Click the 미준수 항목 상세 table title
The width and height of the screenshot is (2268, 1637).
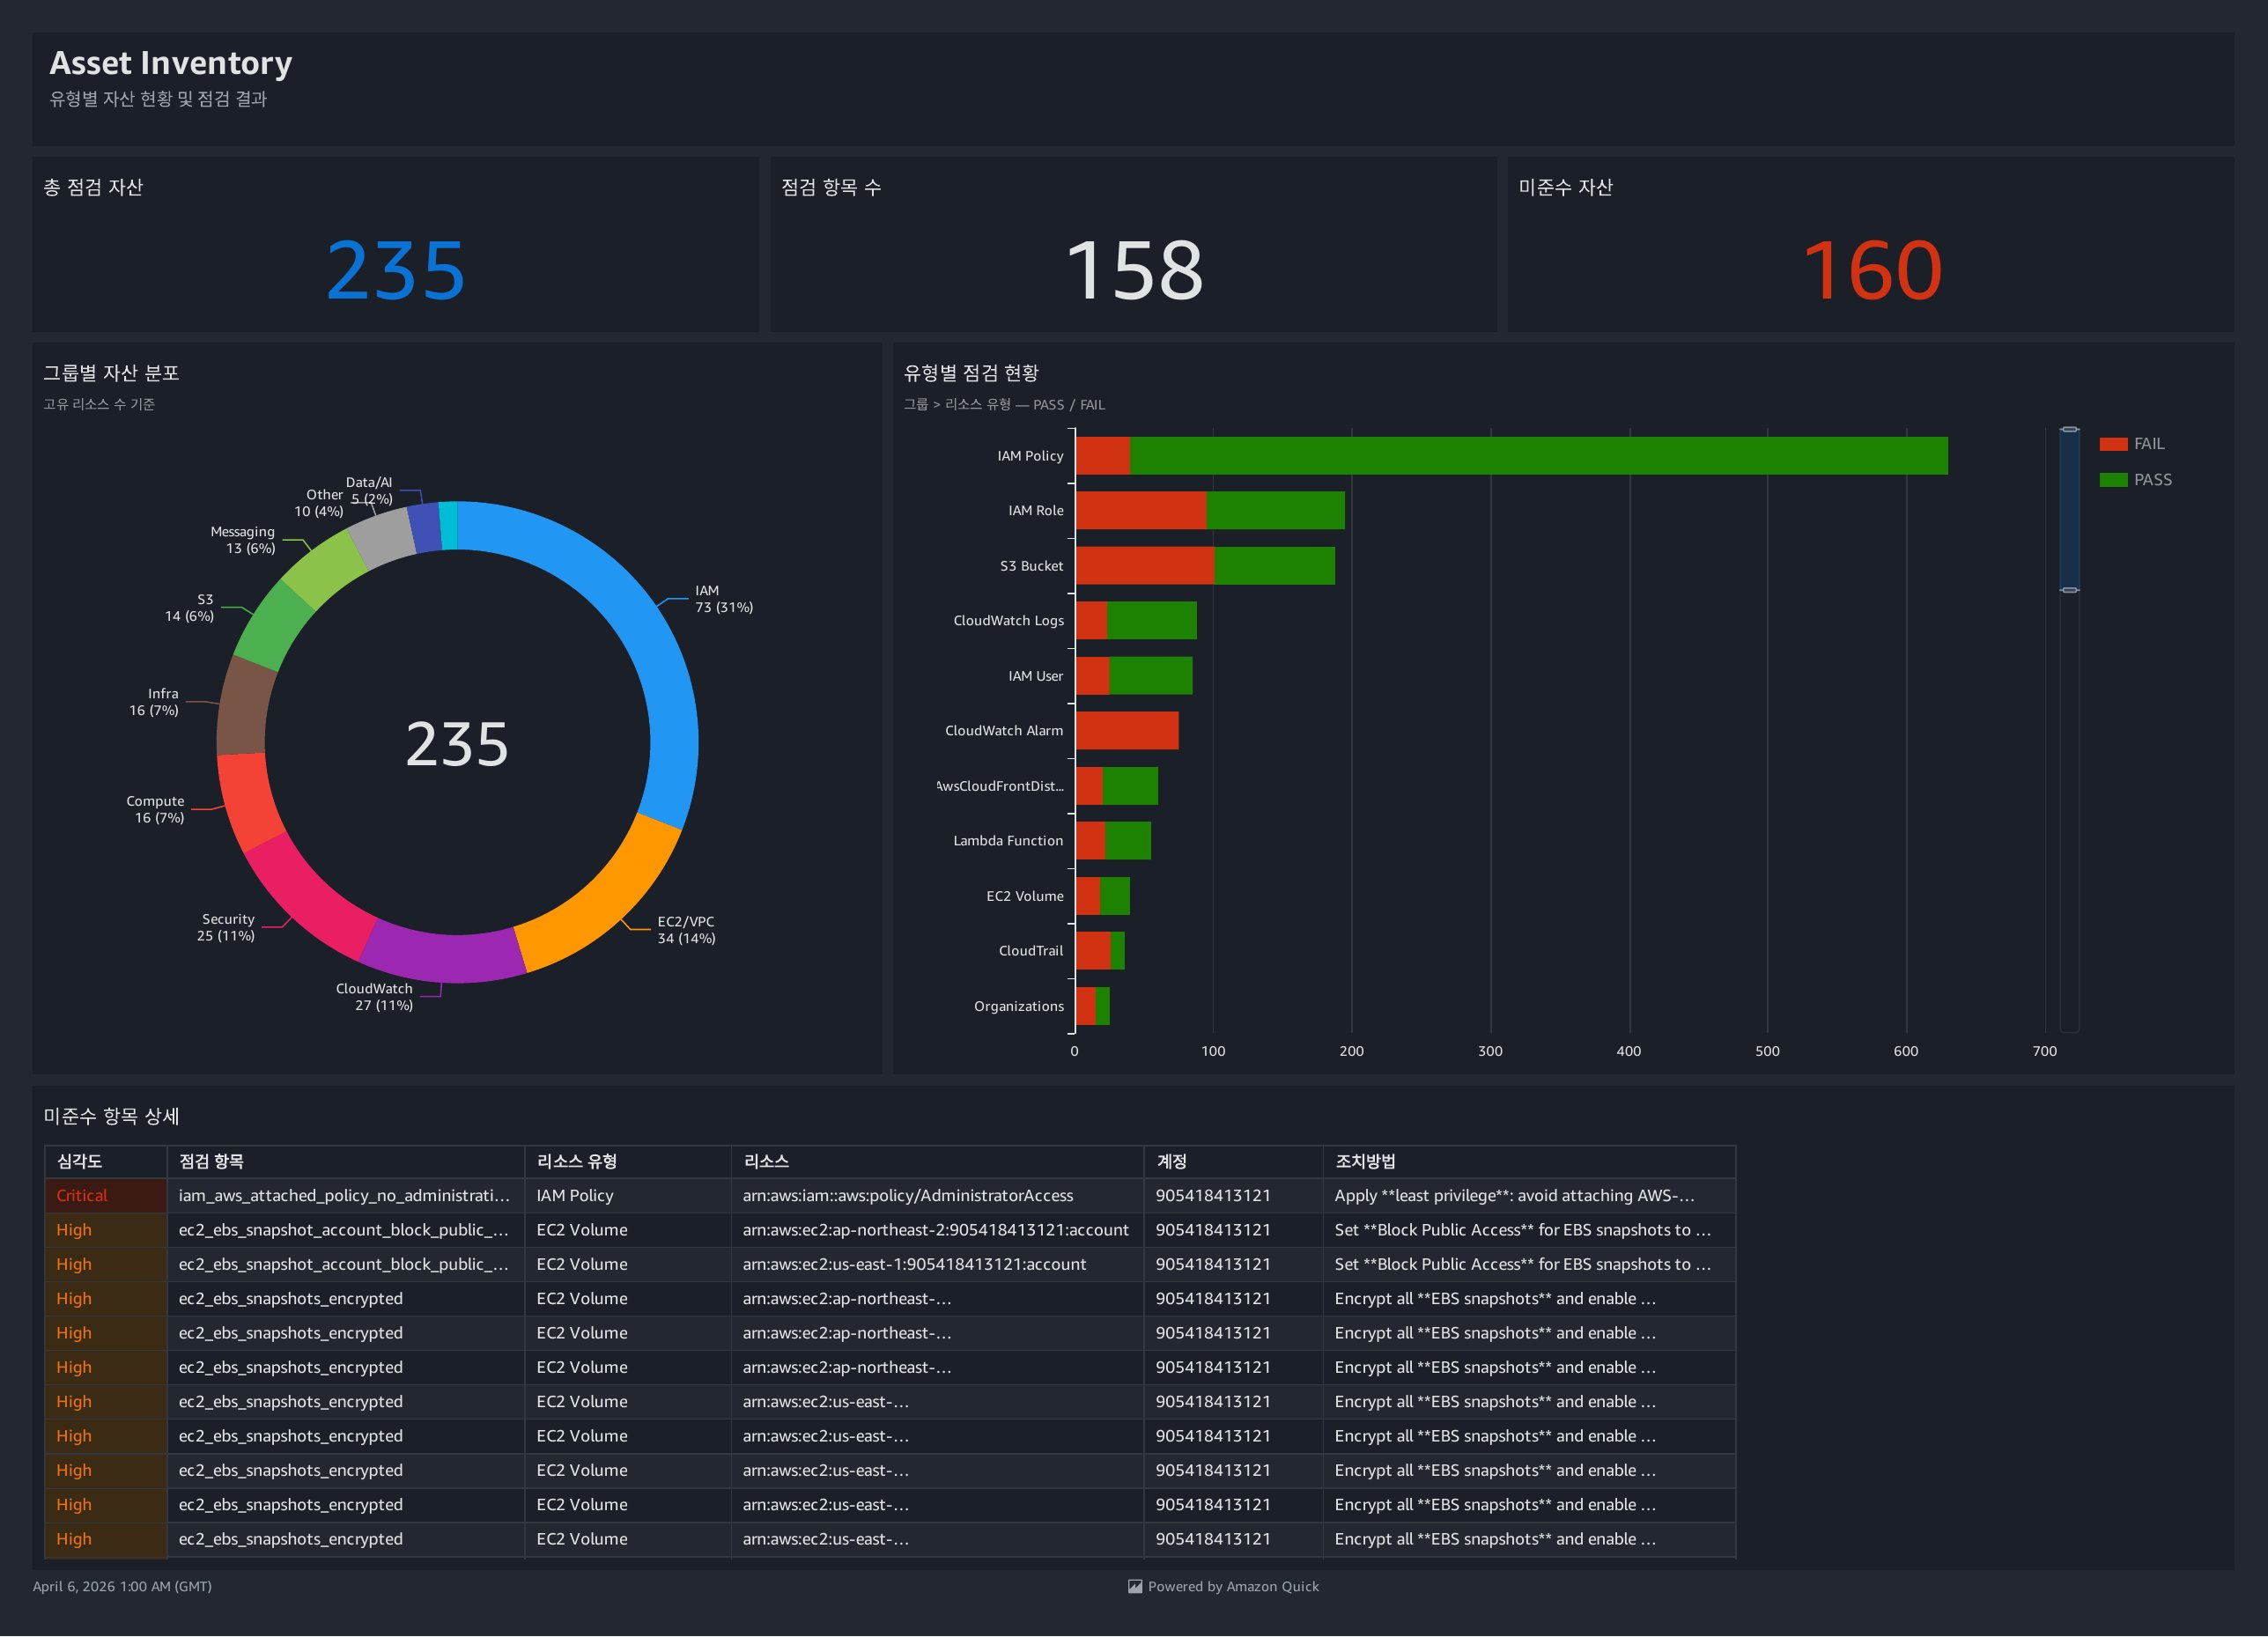coord(111,1116)
